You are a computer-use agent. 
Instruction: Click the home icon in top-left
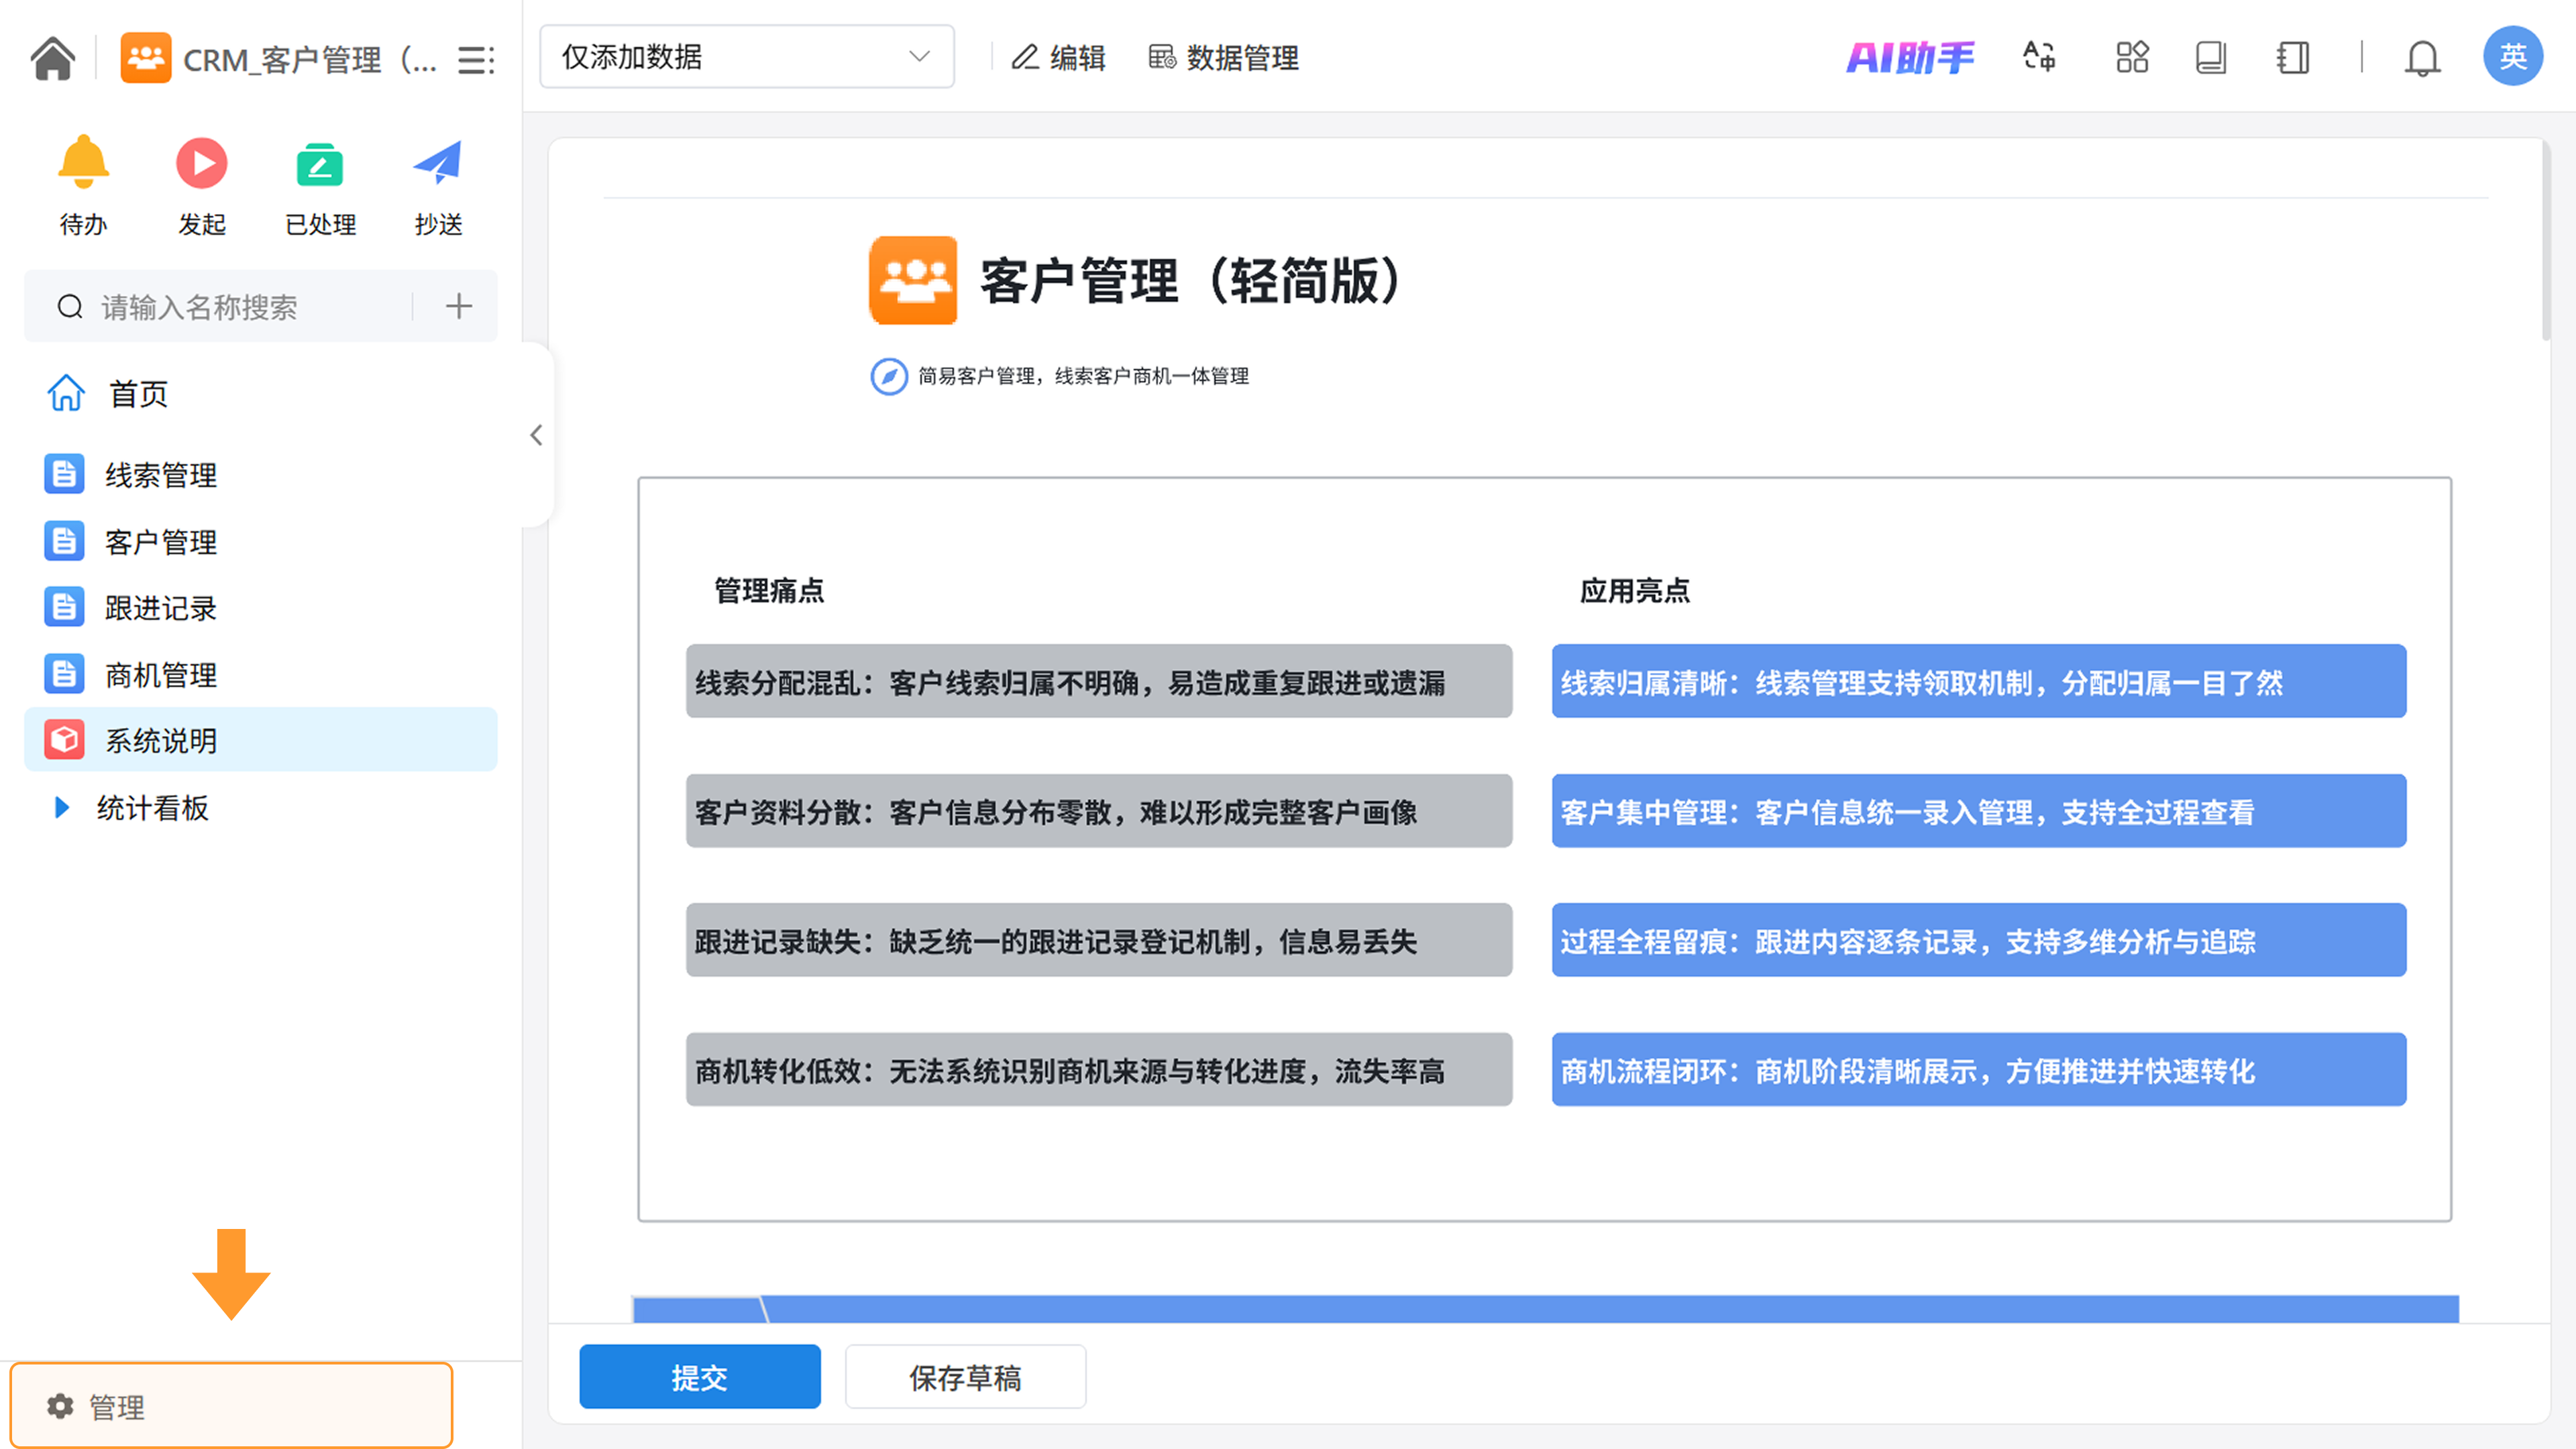pos(52,58)
